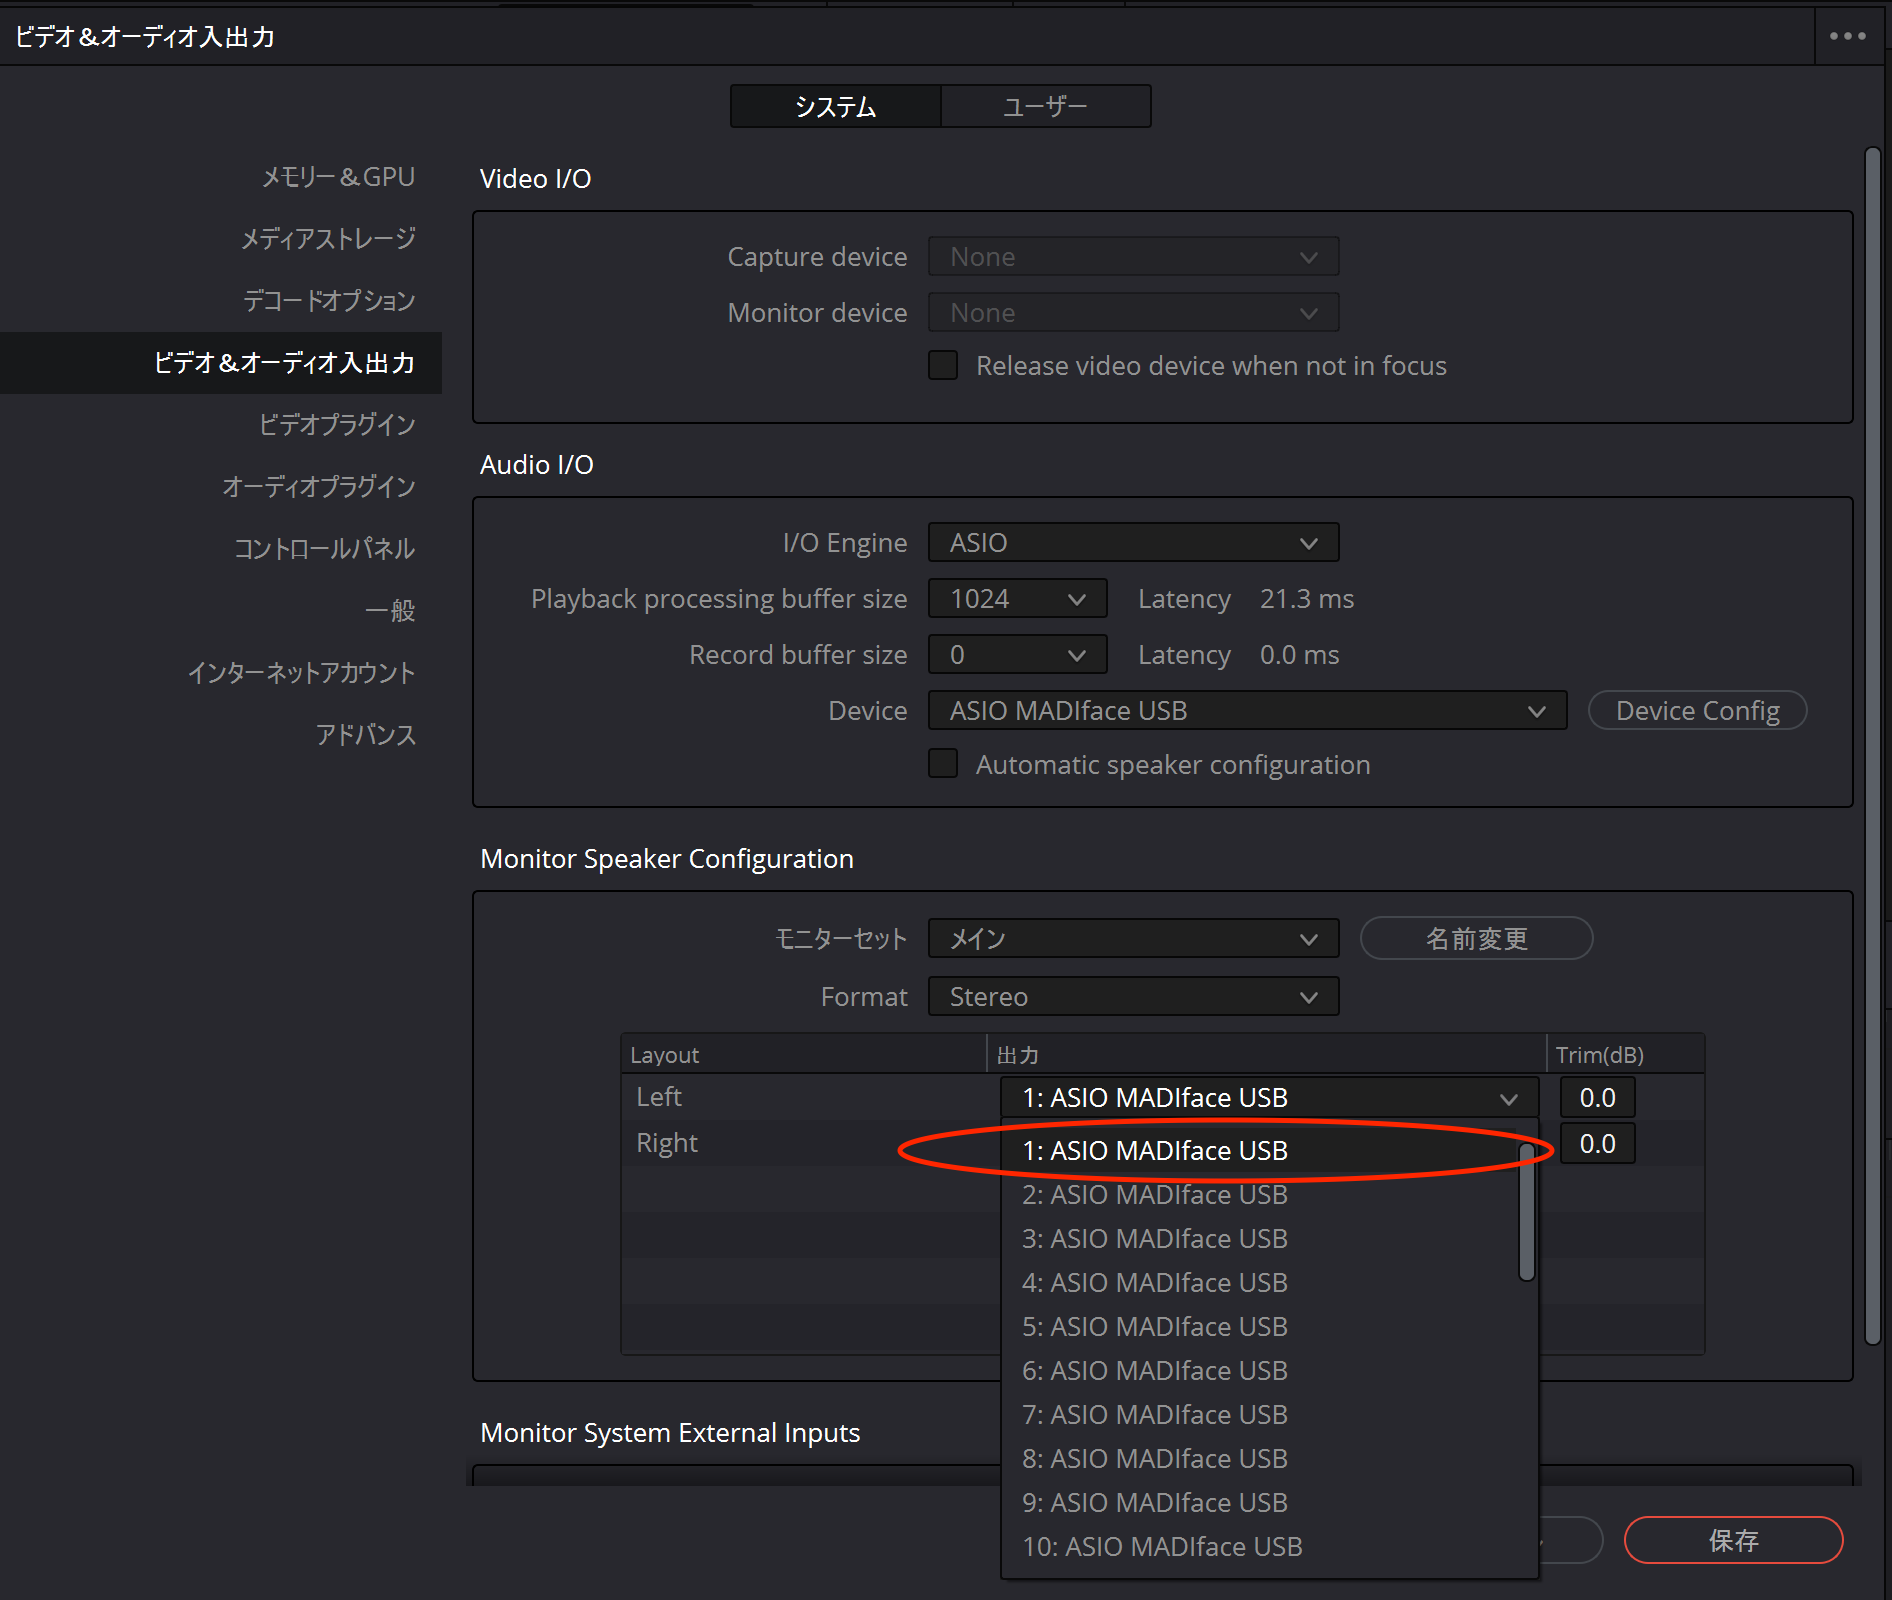Click the Left channel Trim value field
This screenshot has height=1600, width=1892.
1597,1097
